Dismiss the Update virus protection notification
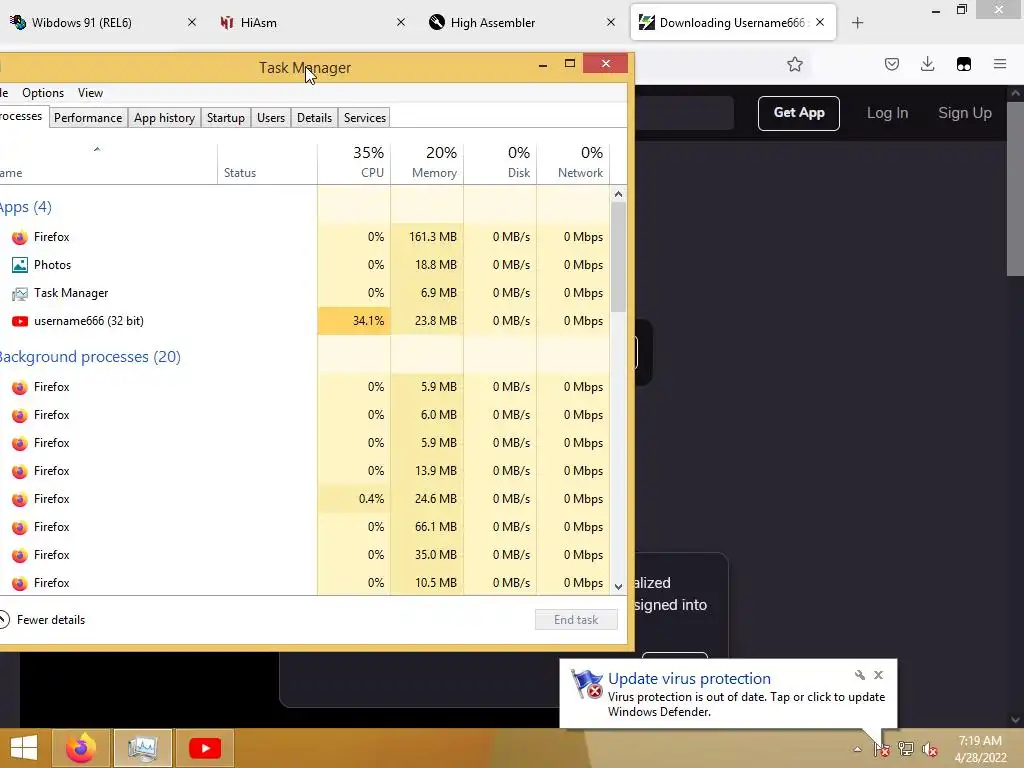The height and width of the screenshot is (768, 1024). [x=879, y=675]
